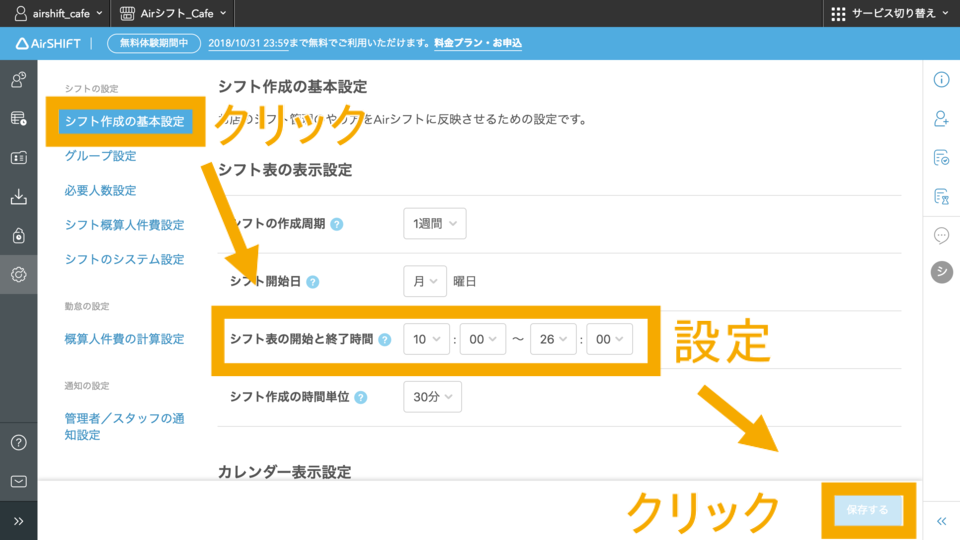Click the add staff icon in right panel
This screenshot has width=960, height=540.
point(941,118)
